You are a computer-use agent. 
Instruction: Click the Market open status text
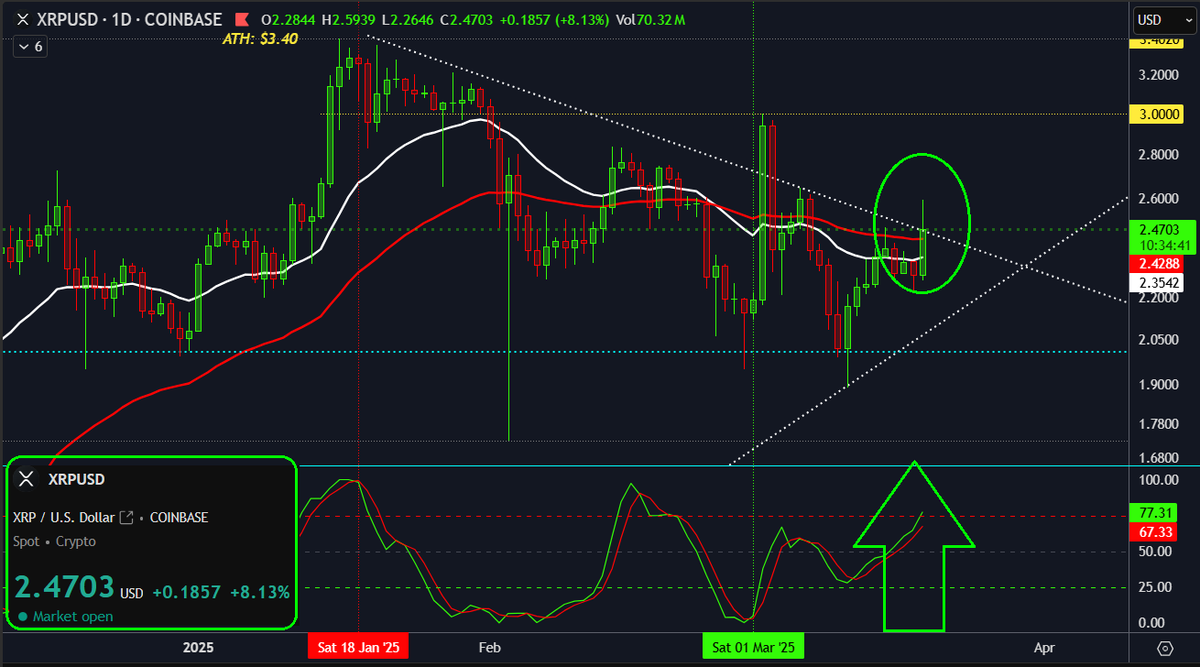point(73,616)
